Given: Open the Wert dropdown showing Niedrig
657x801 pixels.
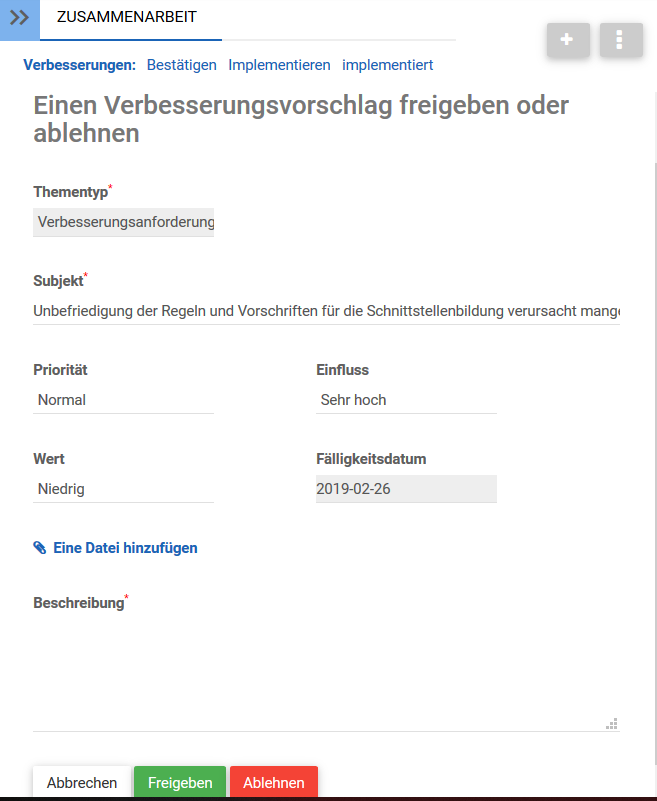Looking at the screenshot, I should pos(124,489).
